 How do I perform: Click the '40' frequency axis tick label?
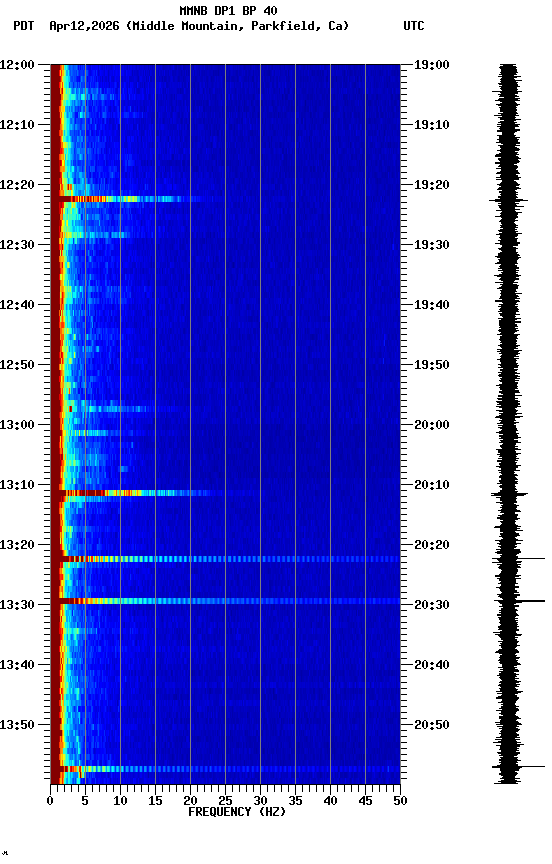331,802
